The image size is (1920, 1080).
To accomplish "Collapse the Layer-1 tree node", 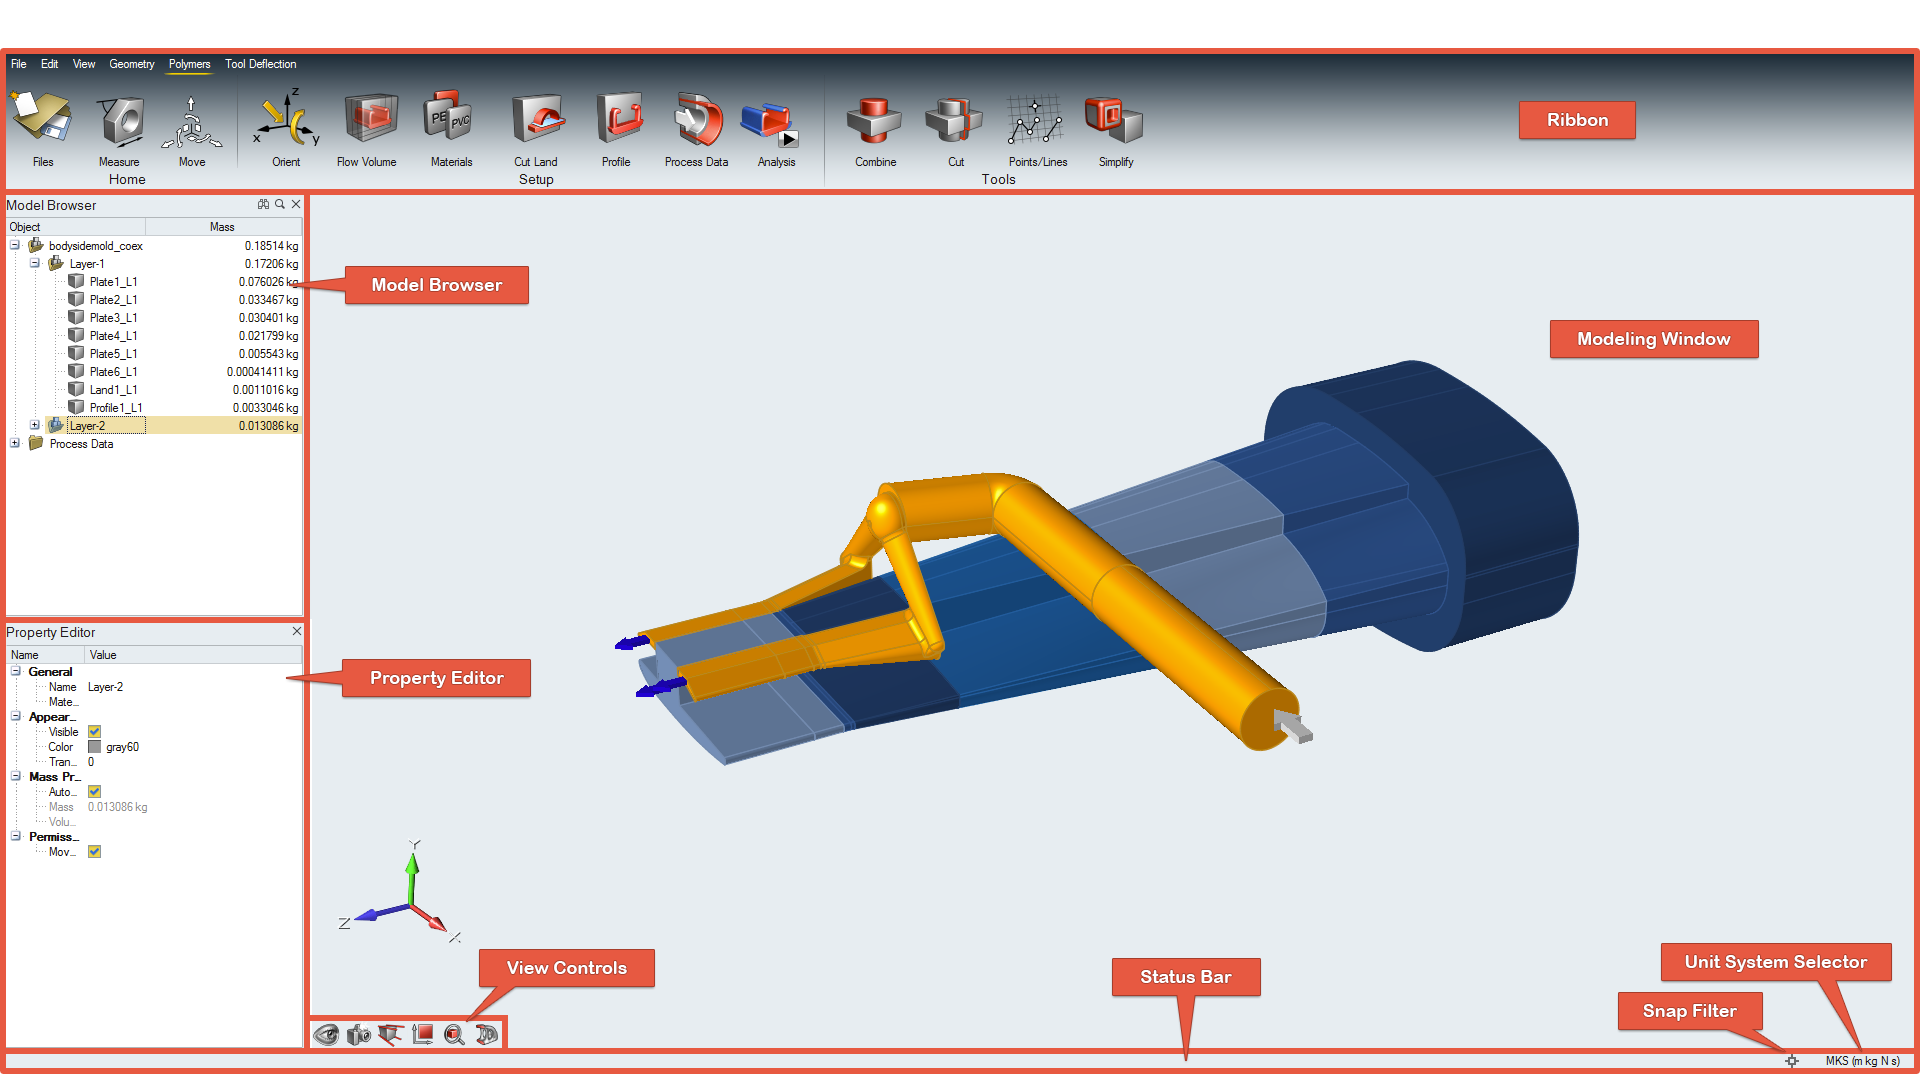I will (x=35, y=264).
